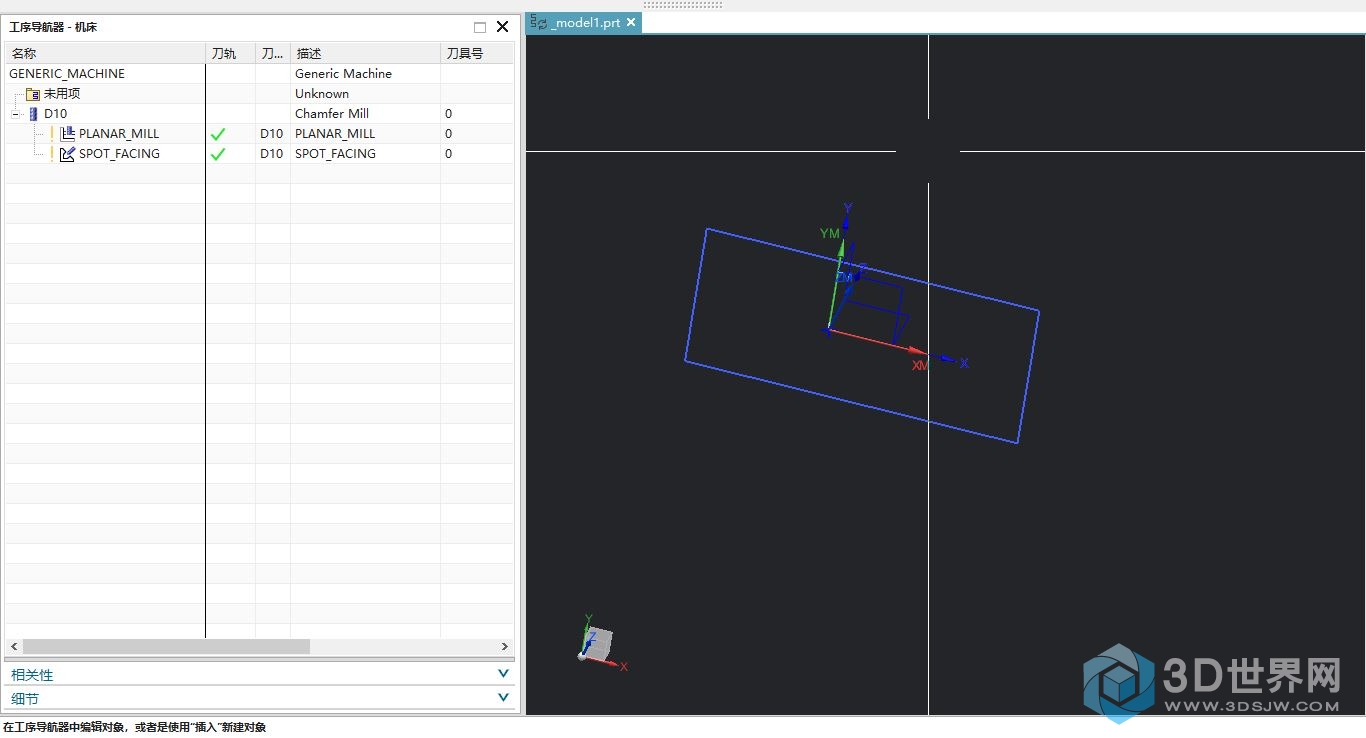
Task: Select the SPOT_FACING operation icon
Action: click(68, 154)
